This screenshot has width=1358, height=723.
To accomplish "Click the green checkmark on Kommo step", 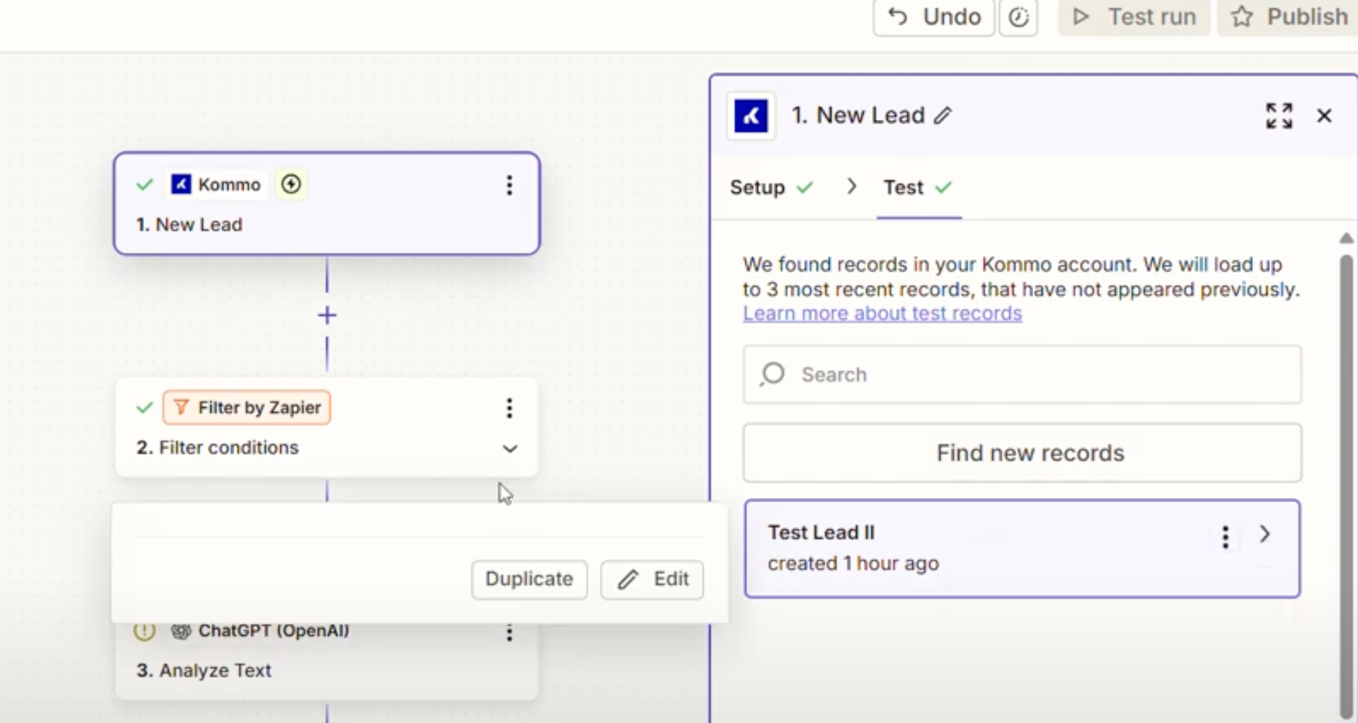I will (145, 185).
